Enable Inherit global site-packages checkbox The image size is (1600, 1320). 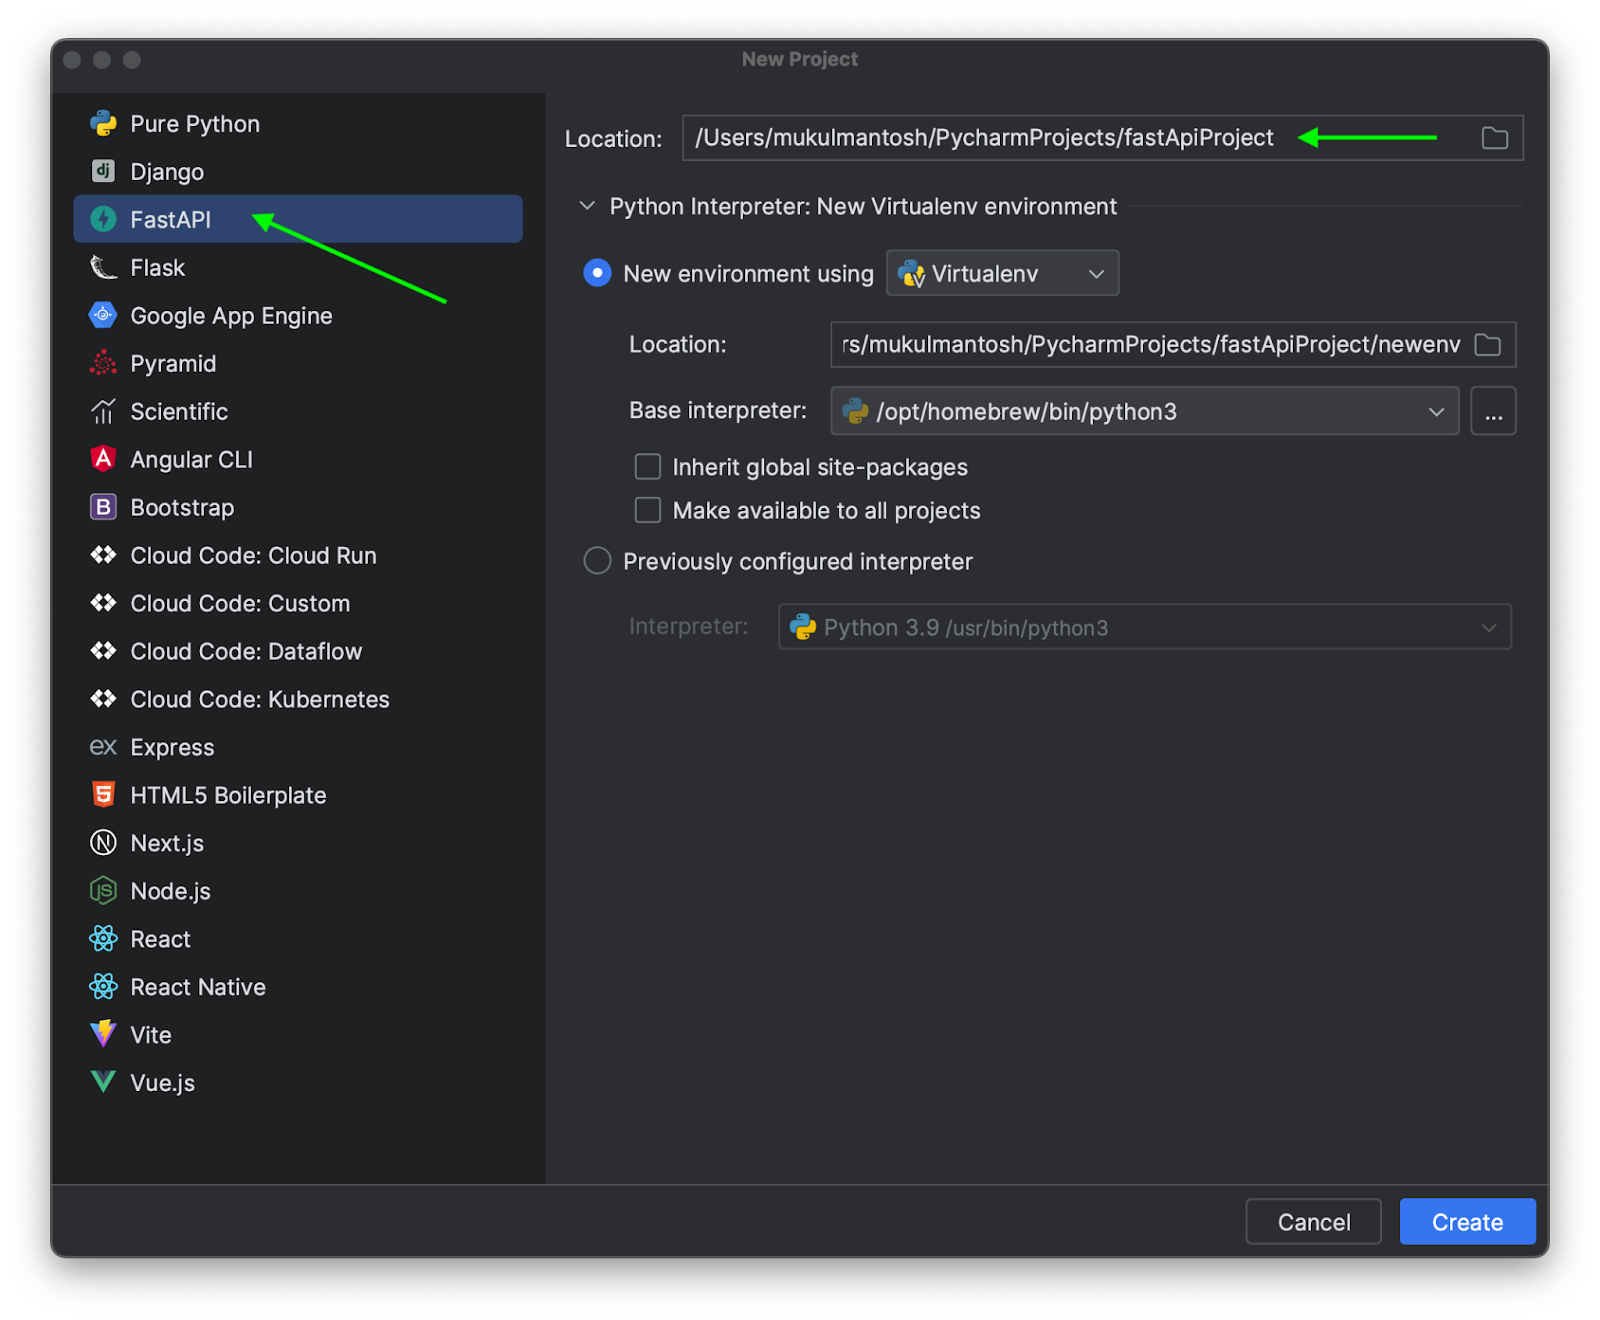coord(648,467)
